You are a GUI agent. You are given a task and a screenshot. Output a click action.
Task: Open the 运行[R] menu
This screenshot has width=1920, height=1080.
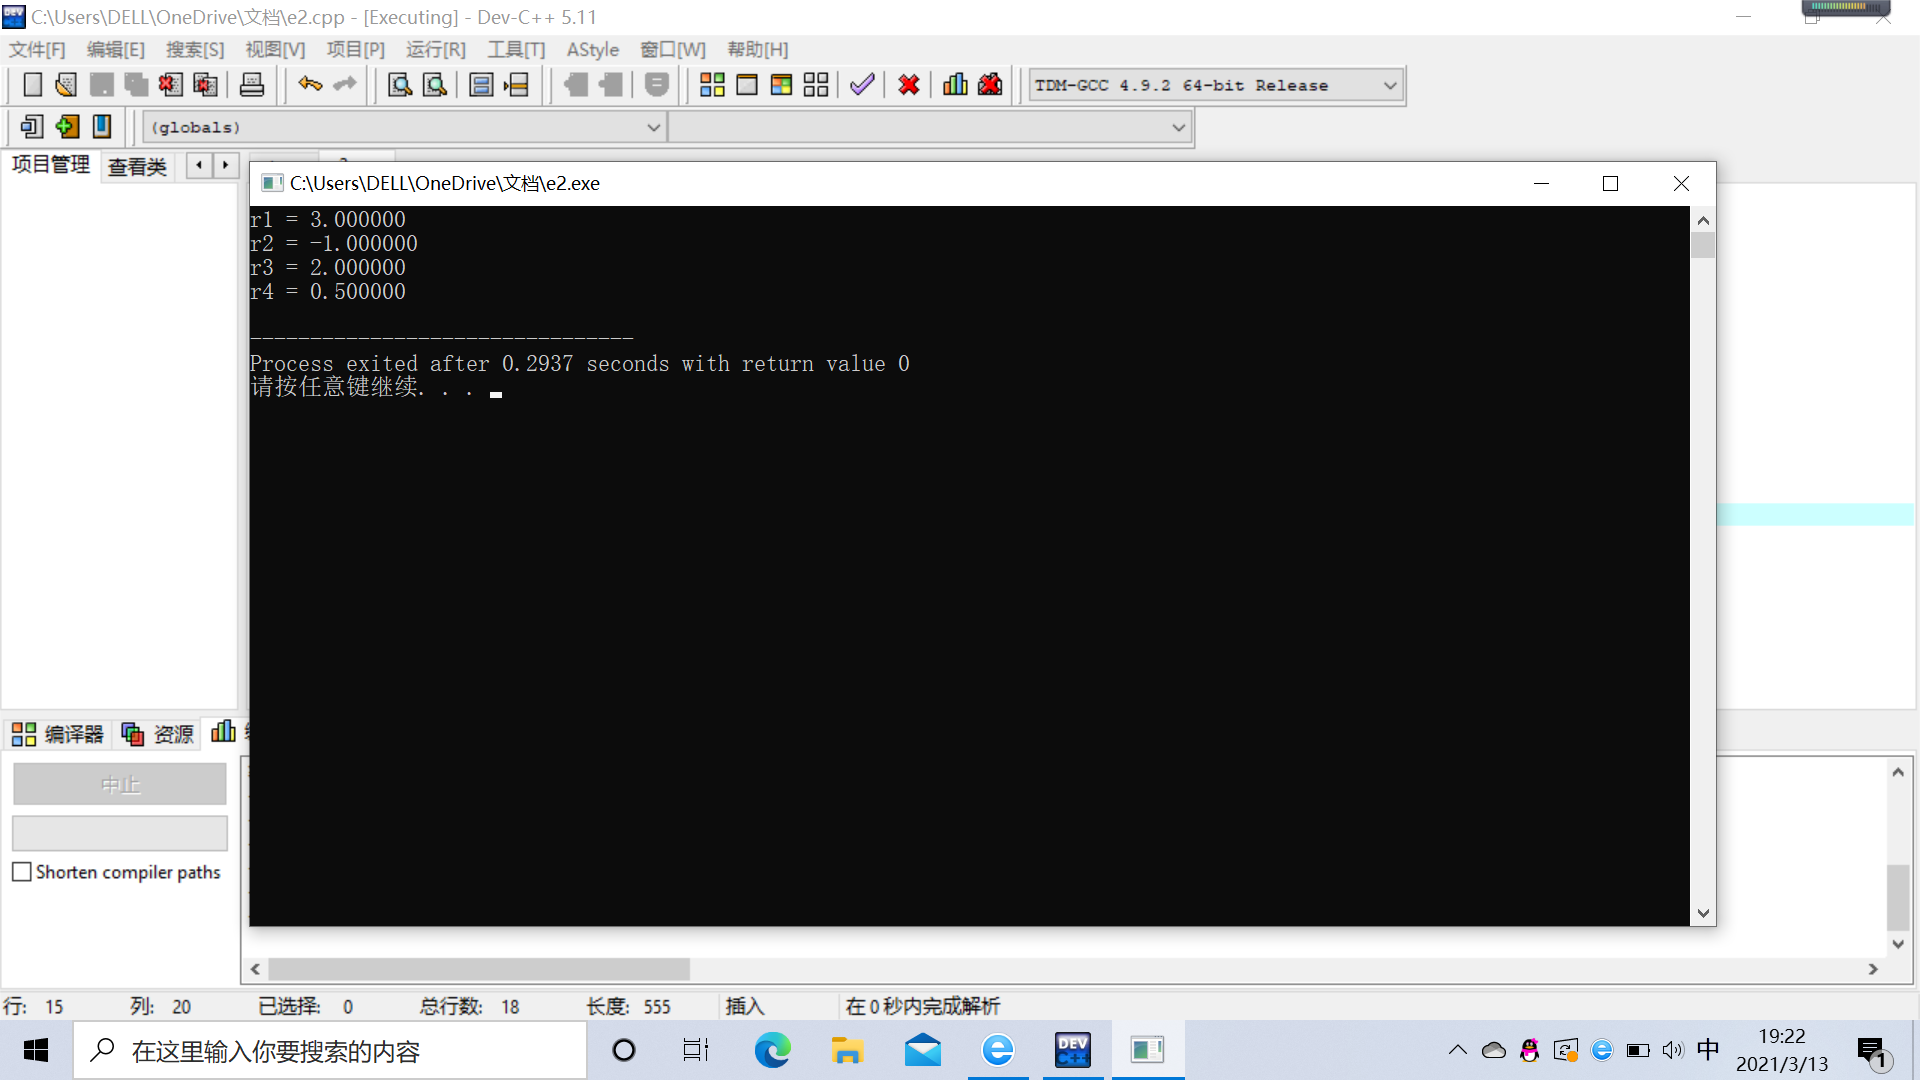[x=435, y=50]
